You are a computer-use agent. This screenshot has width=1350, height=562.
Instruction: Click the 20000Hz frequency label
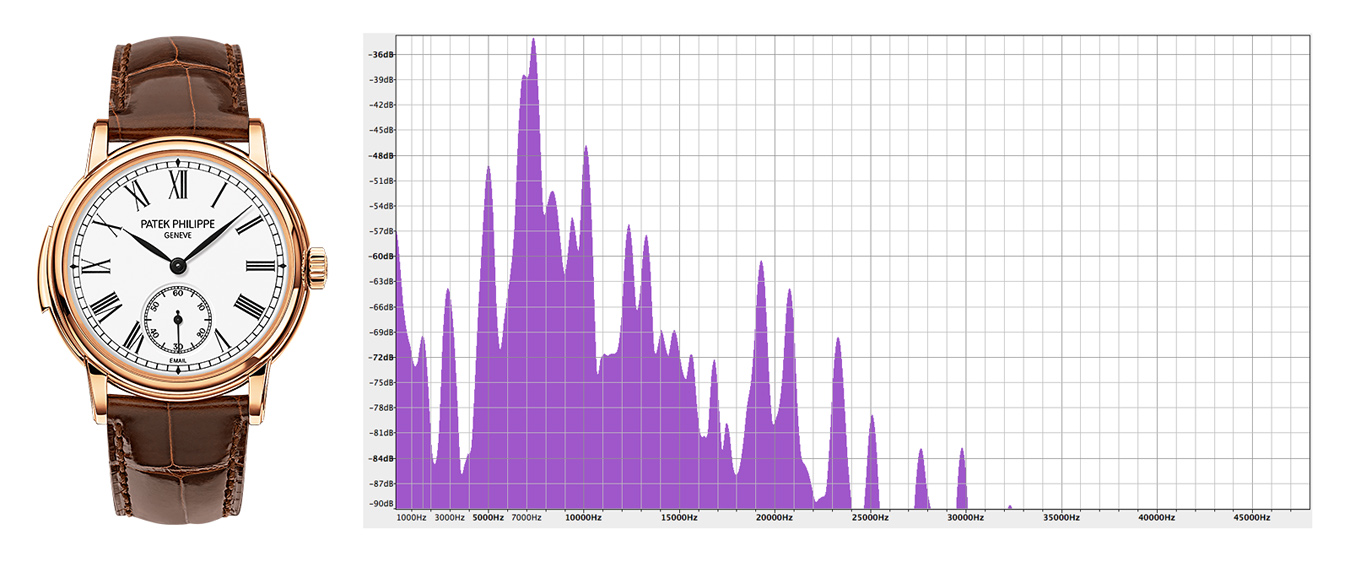(x=775, y=518)
